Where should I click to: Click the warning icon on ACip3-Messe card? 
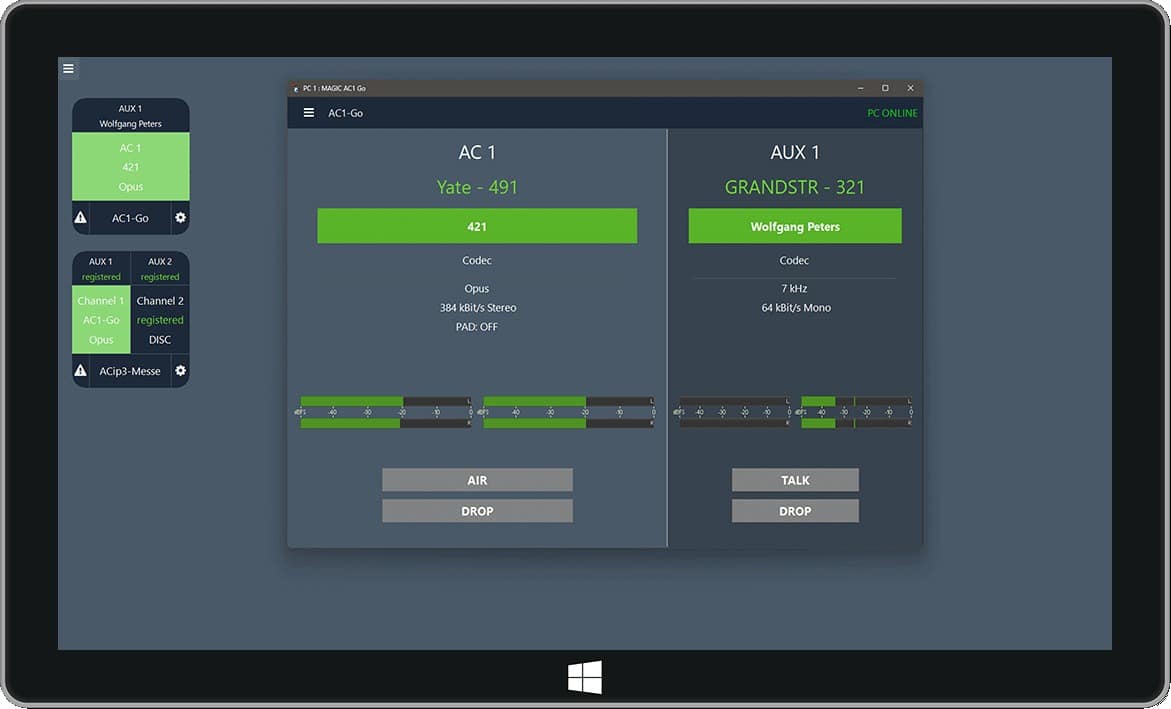point(81,371)
